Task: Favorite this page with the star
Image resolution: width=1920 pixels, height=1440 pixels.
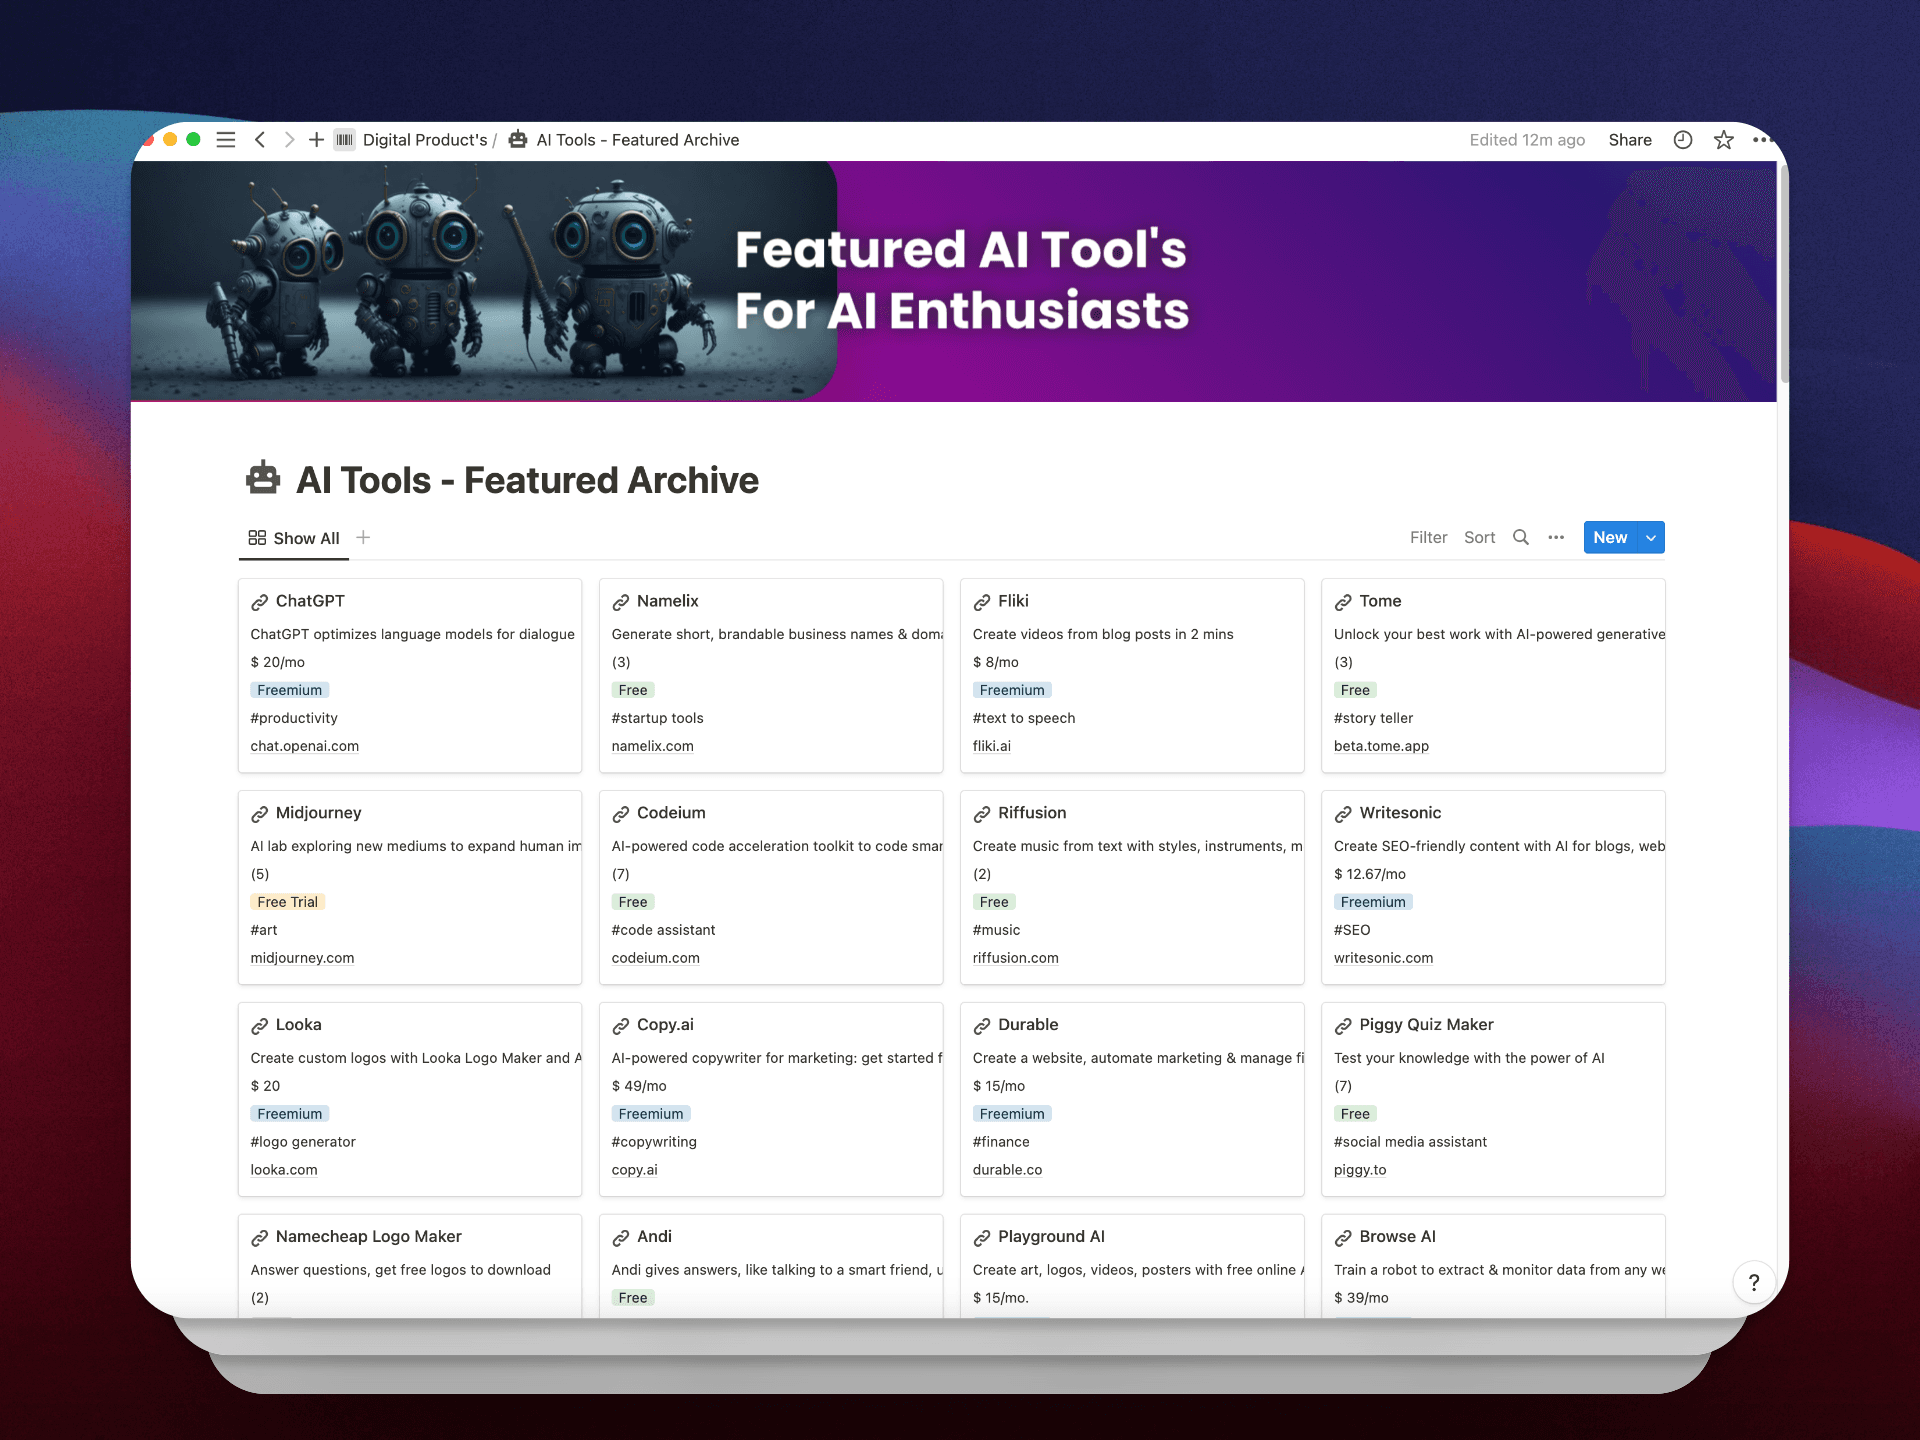Action: click(x=1723, y=140)
